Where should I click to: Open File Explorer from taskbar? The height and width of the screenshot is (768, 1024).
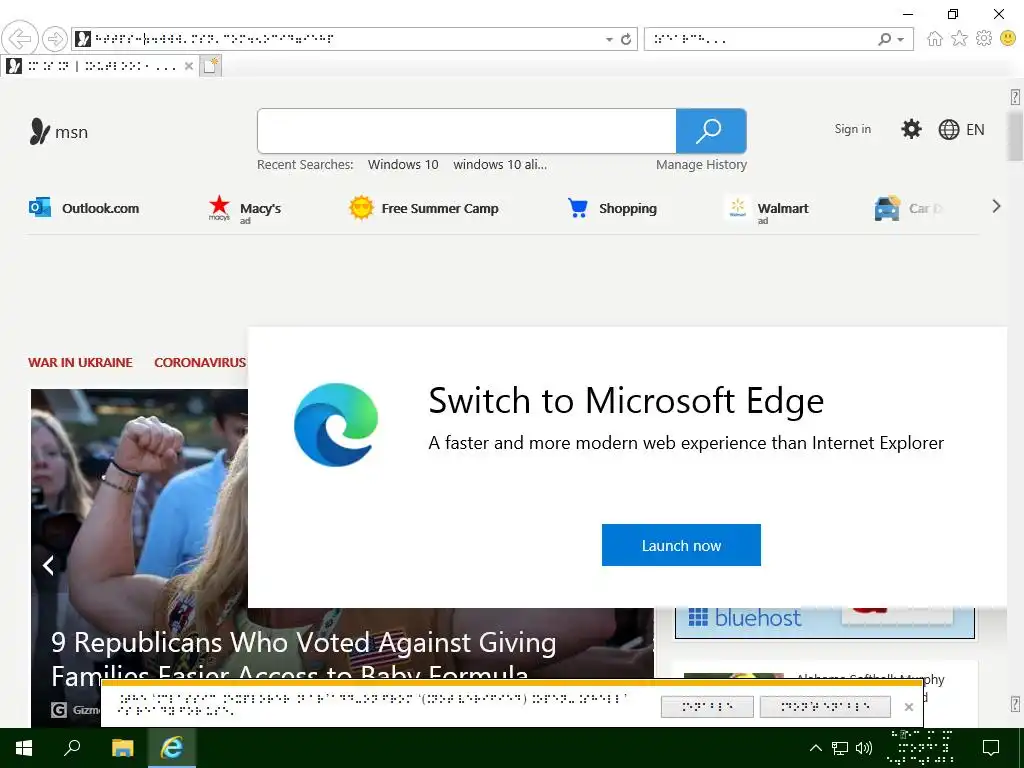tap(122, 748)
